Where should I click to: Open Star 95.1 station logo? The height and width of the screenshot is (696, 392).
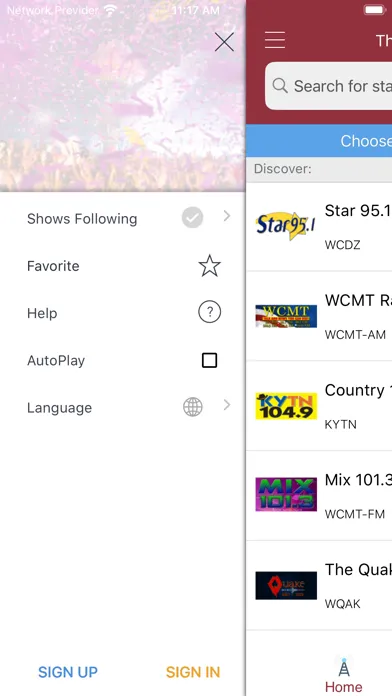[286, 226]
